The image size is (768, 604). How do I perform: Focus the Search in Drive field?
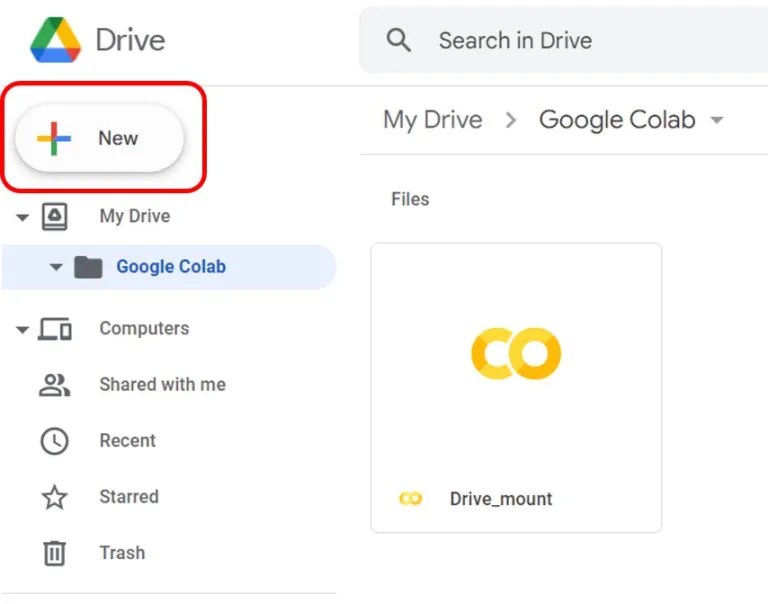coord(563,40)
